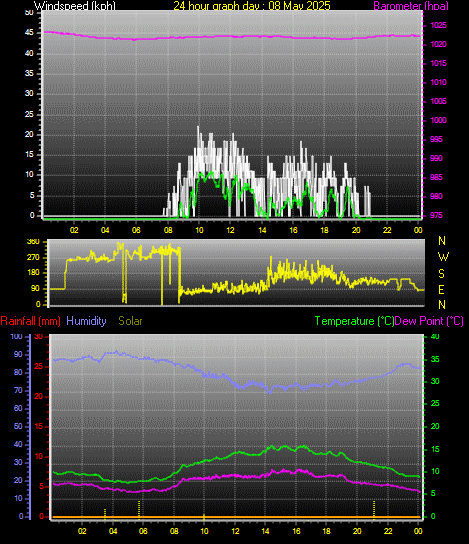Click the Rainfall (mm) legend label
Screen dimensions: 469x544
coord(31,321)
